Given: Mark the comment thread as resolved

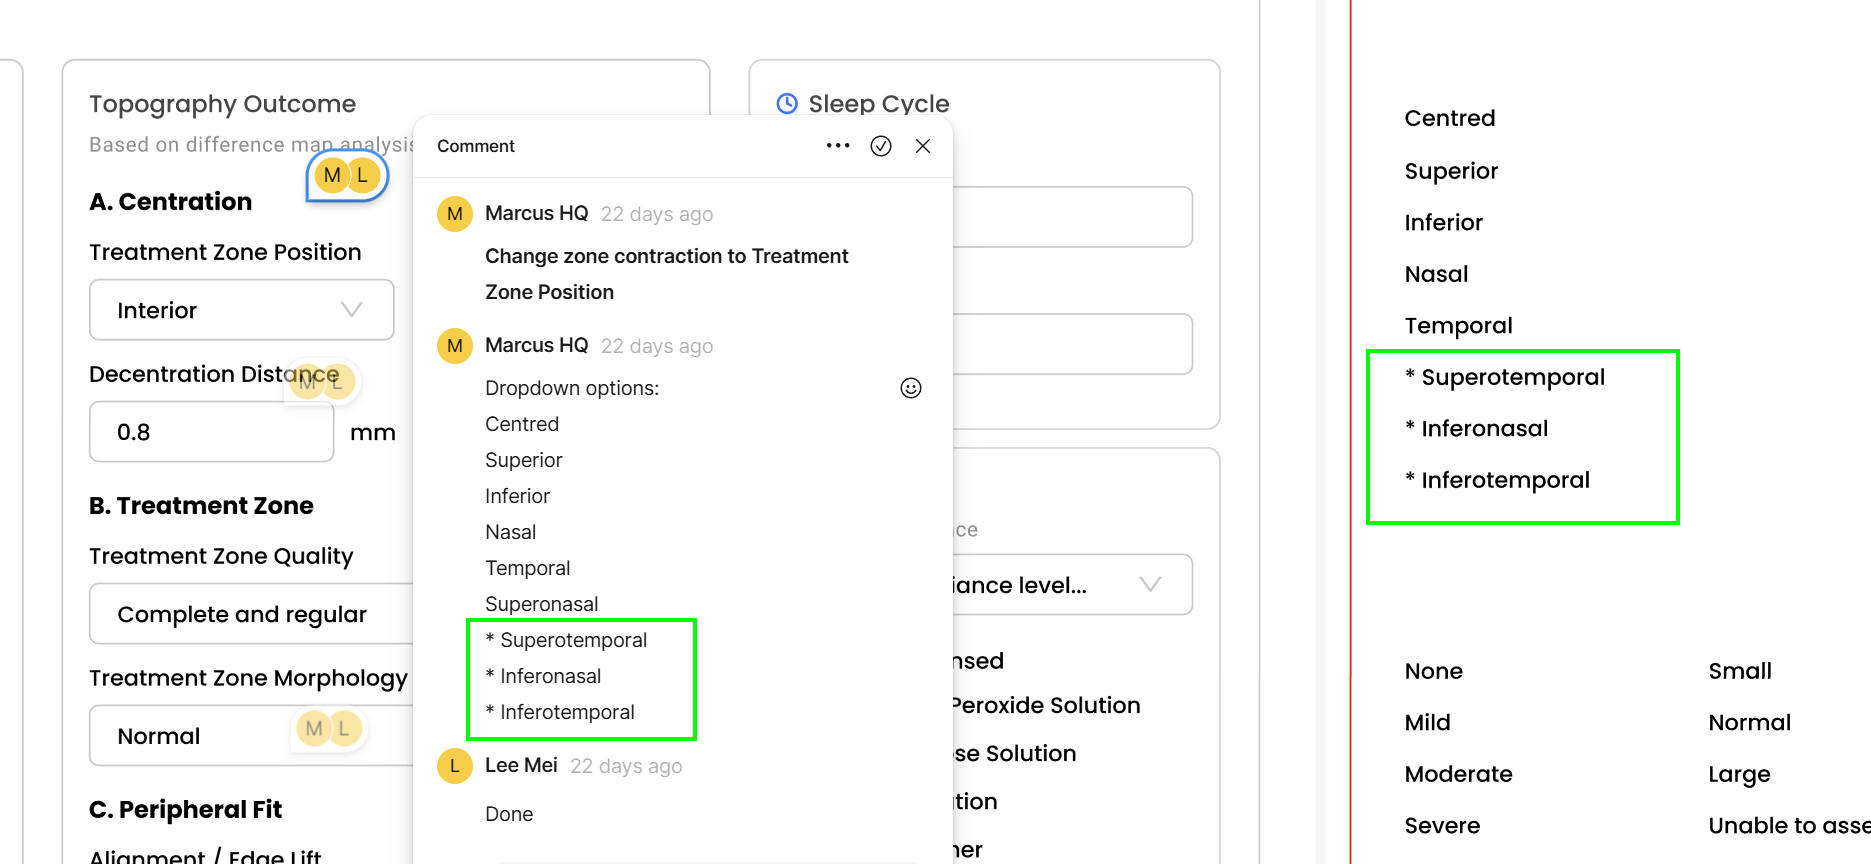Looking at the screenshot, I should tap(881, 146).
